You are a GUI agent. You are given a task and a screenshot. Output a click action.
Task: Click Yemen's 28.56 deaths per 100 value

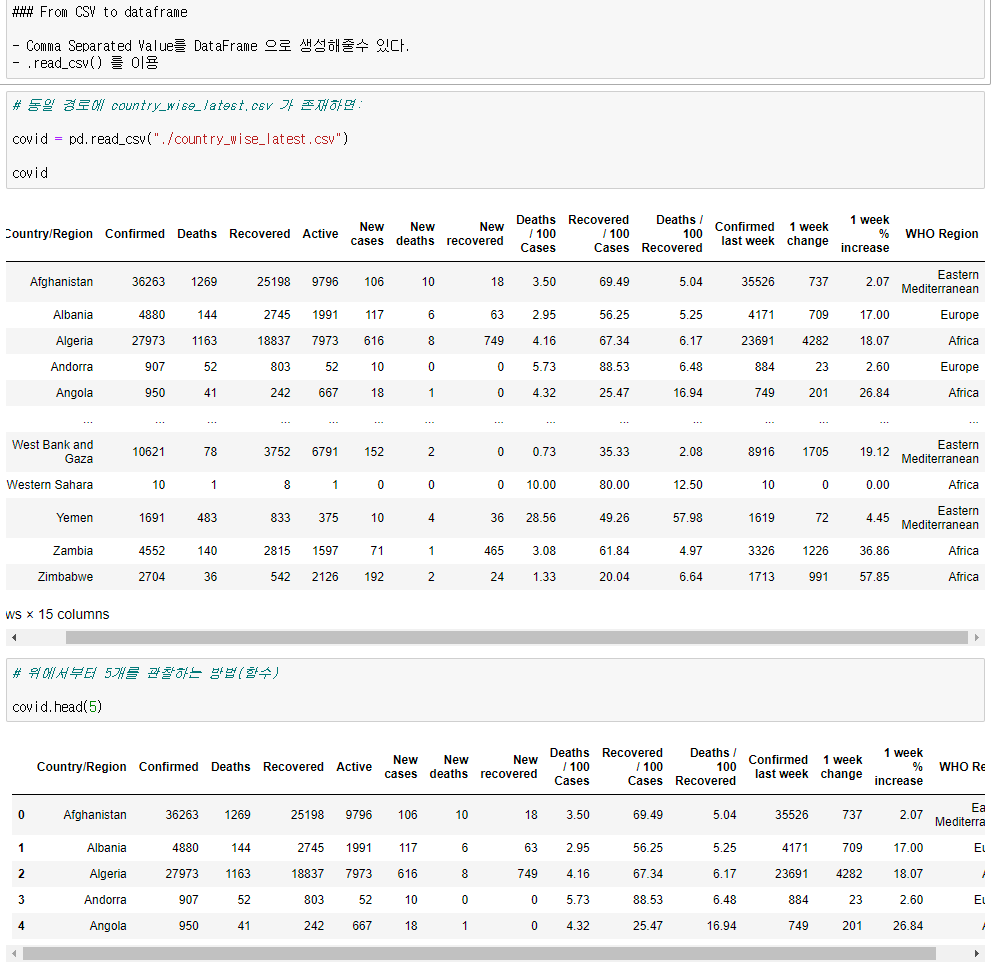click(x=541, y=517)
